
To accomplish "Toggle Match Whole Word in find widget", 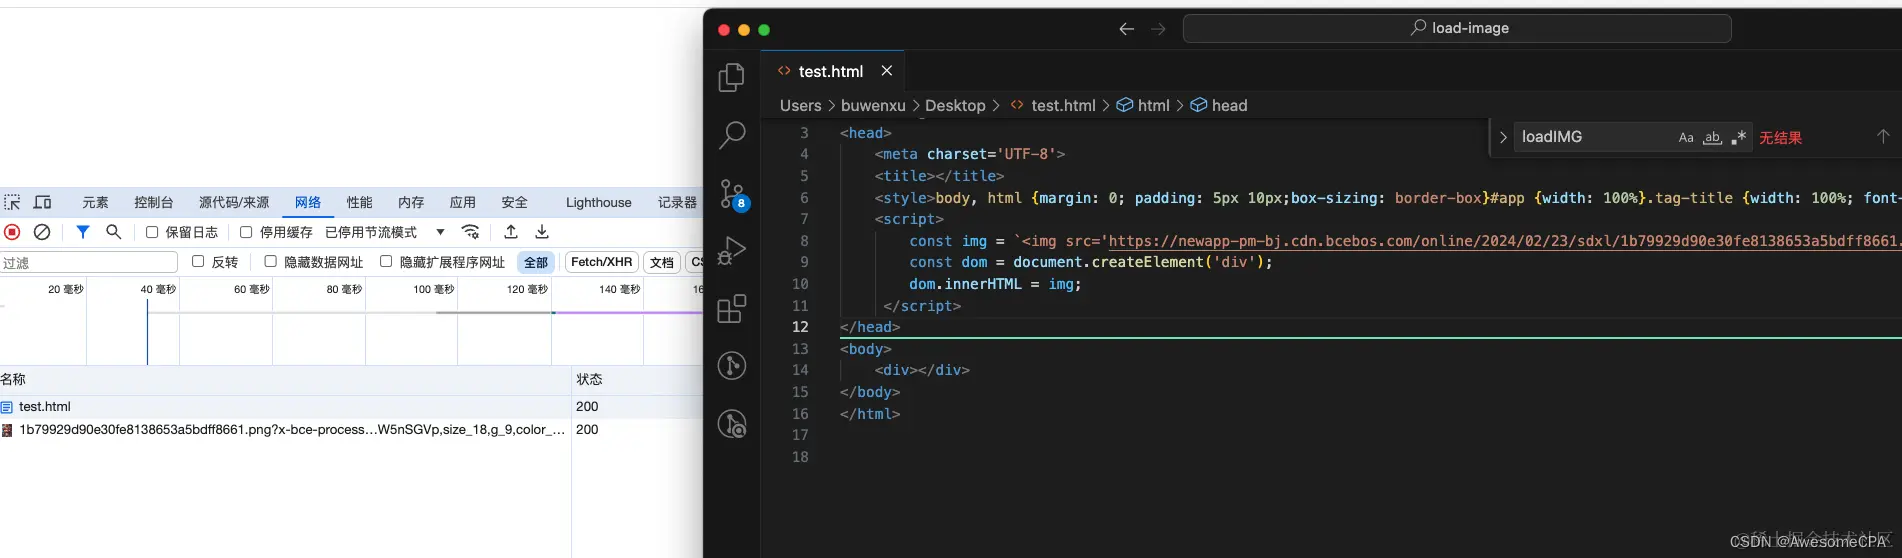I will (1712, 137).
